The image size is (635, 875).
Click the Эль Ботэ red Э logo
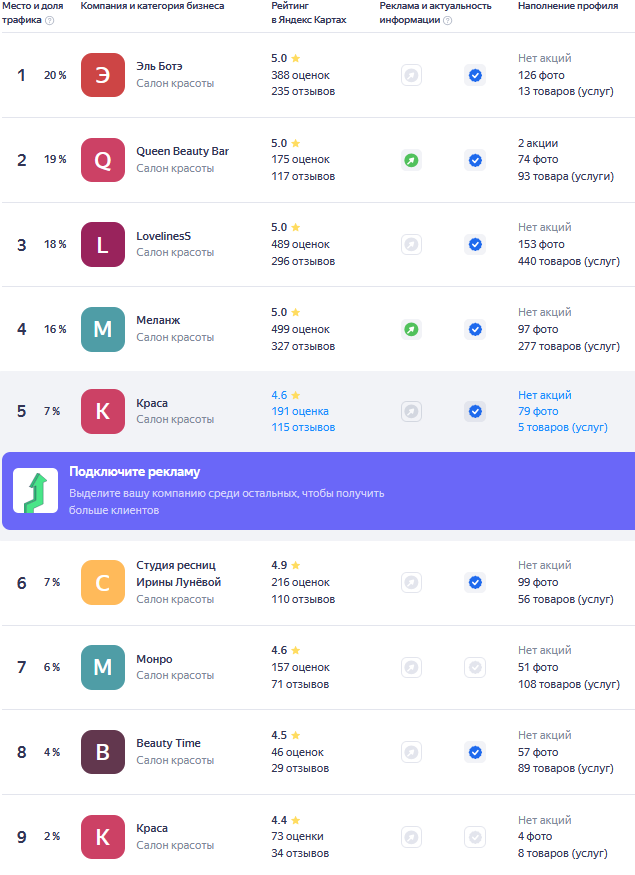pos(103,75)
